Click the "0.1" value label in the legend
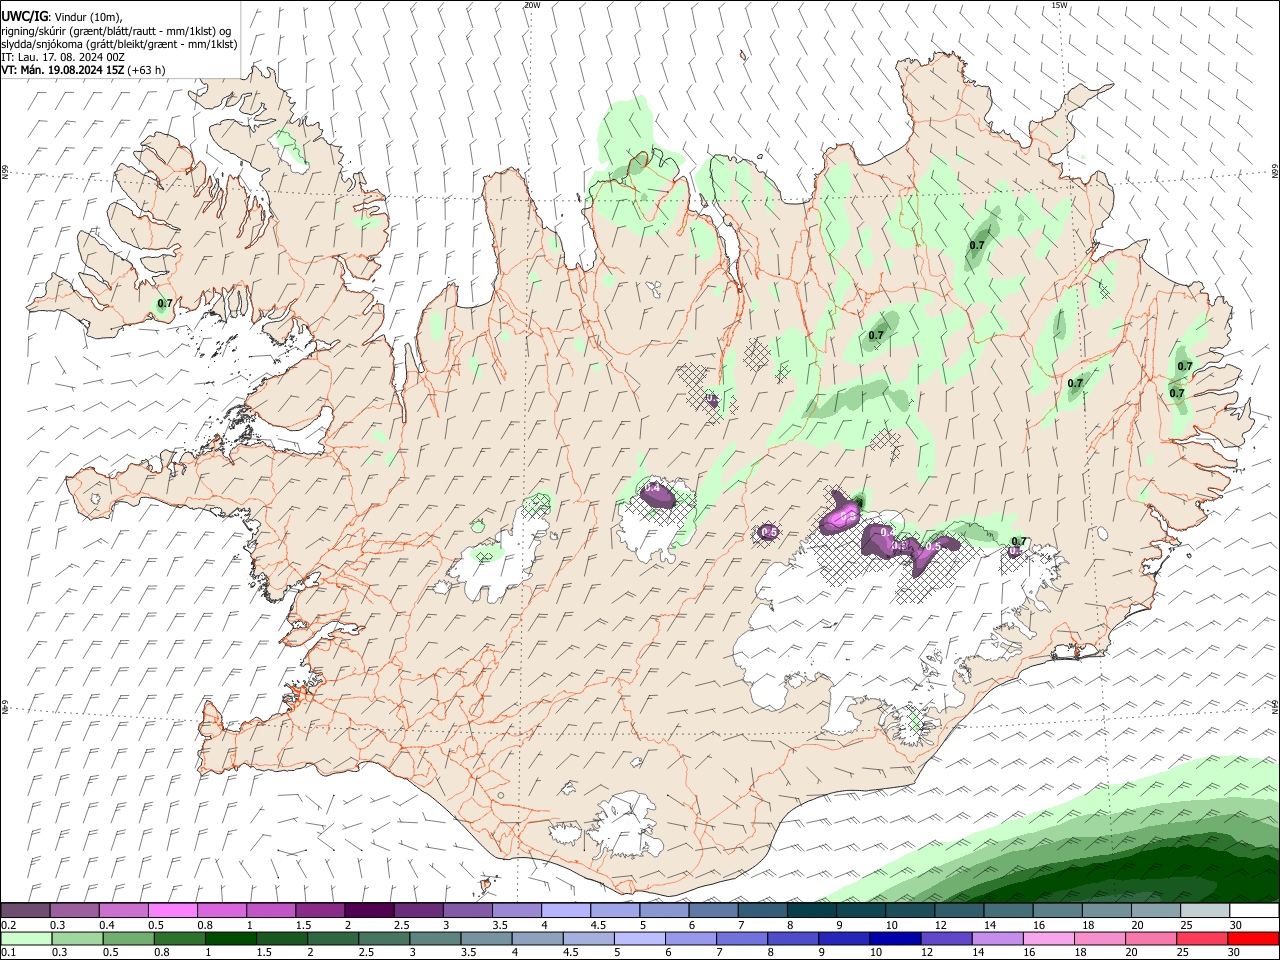Viewport: 1280px width, 960px height. coord(8,953)
